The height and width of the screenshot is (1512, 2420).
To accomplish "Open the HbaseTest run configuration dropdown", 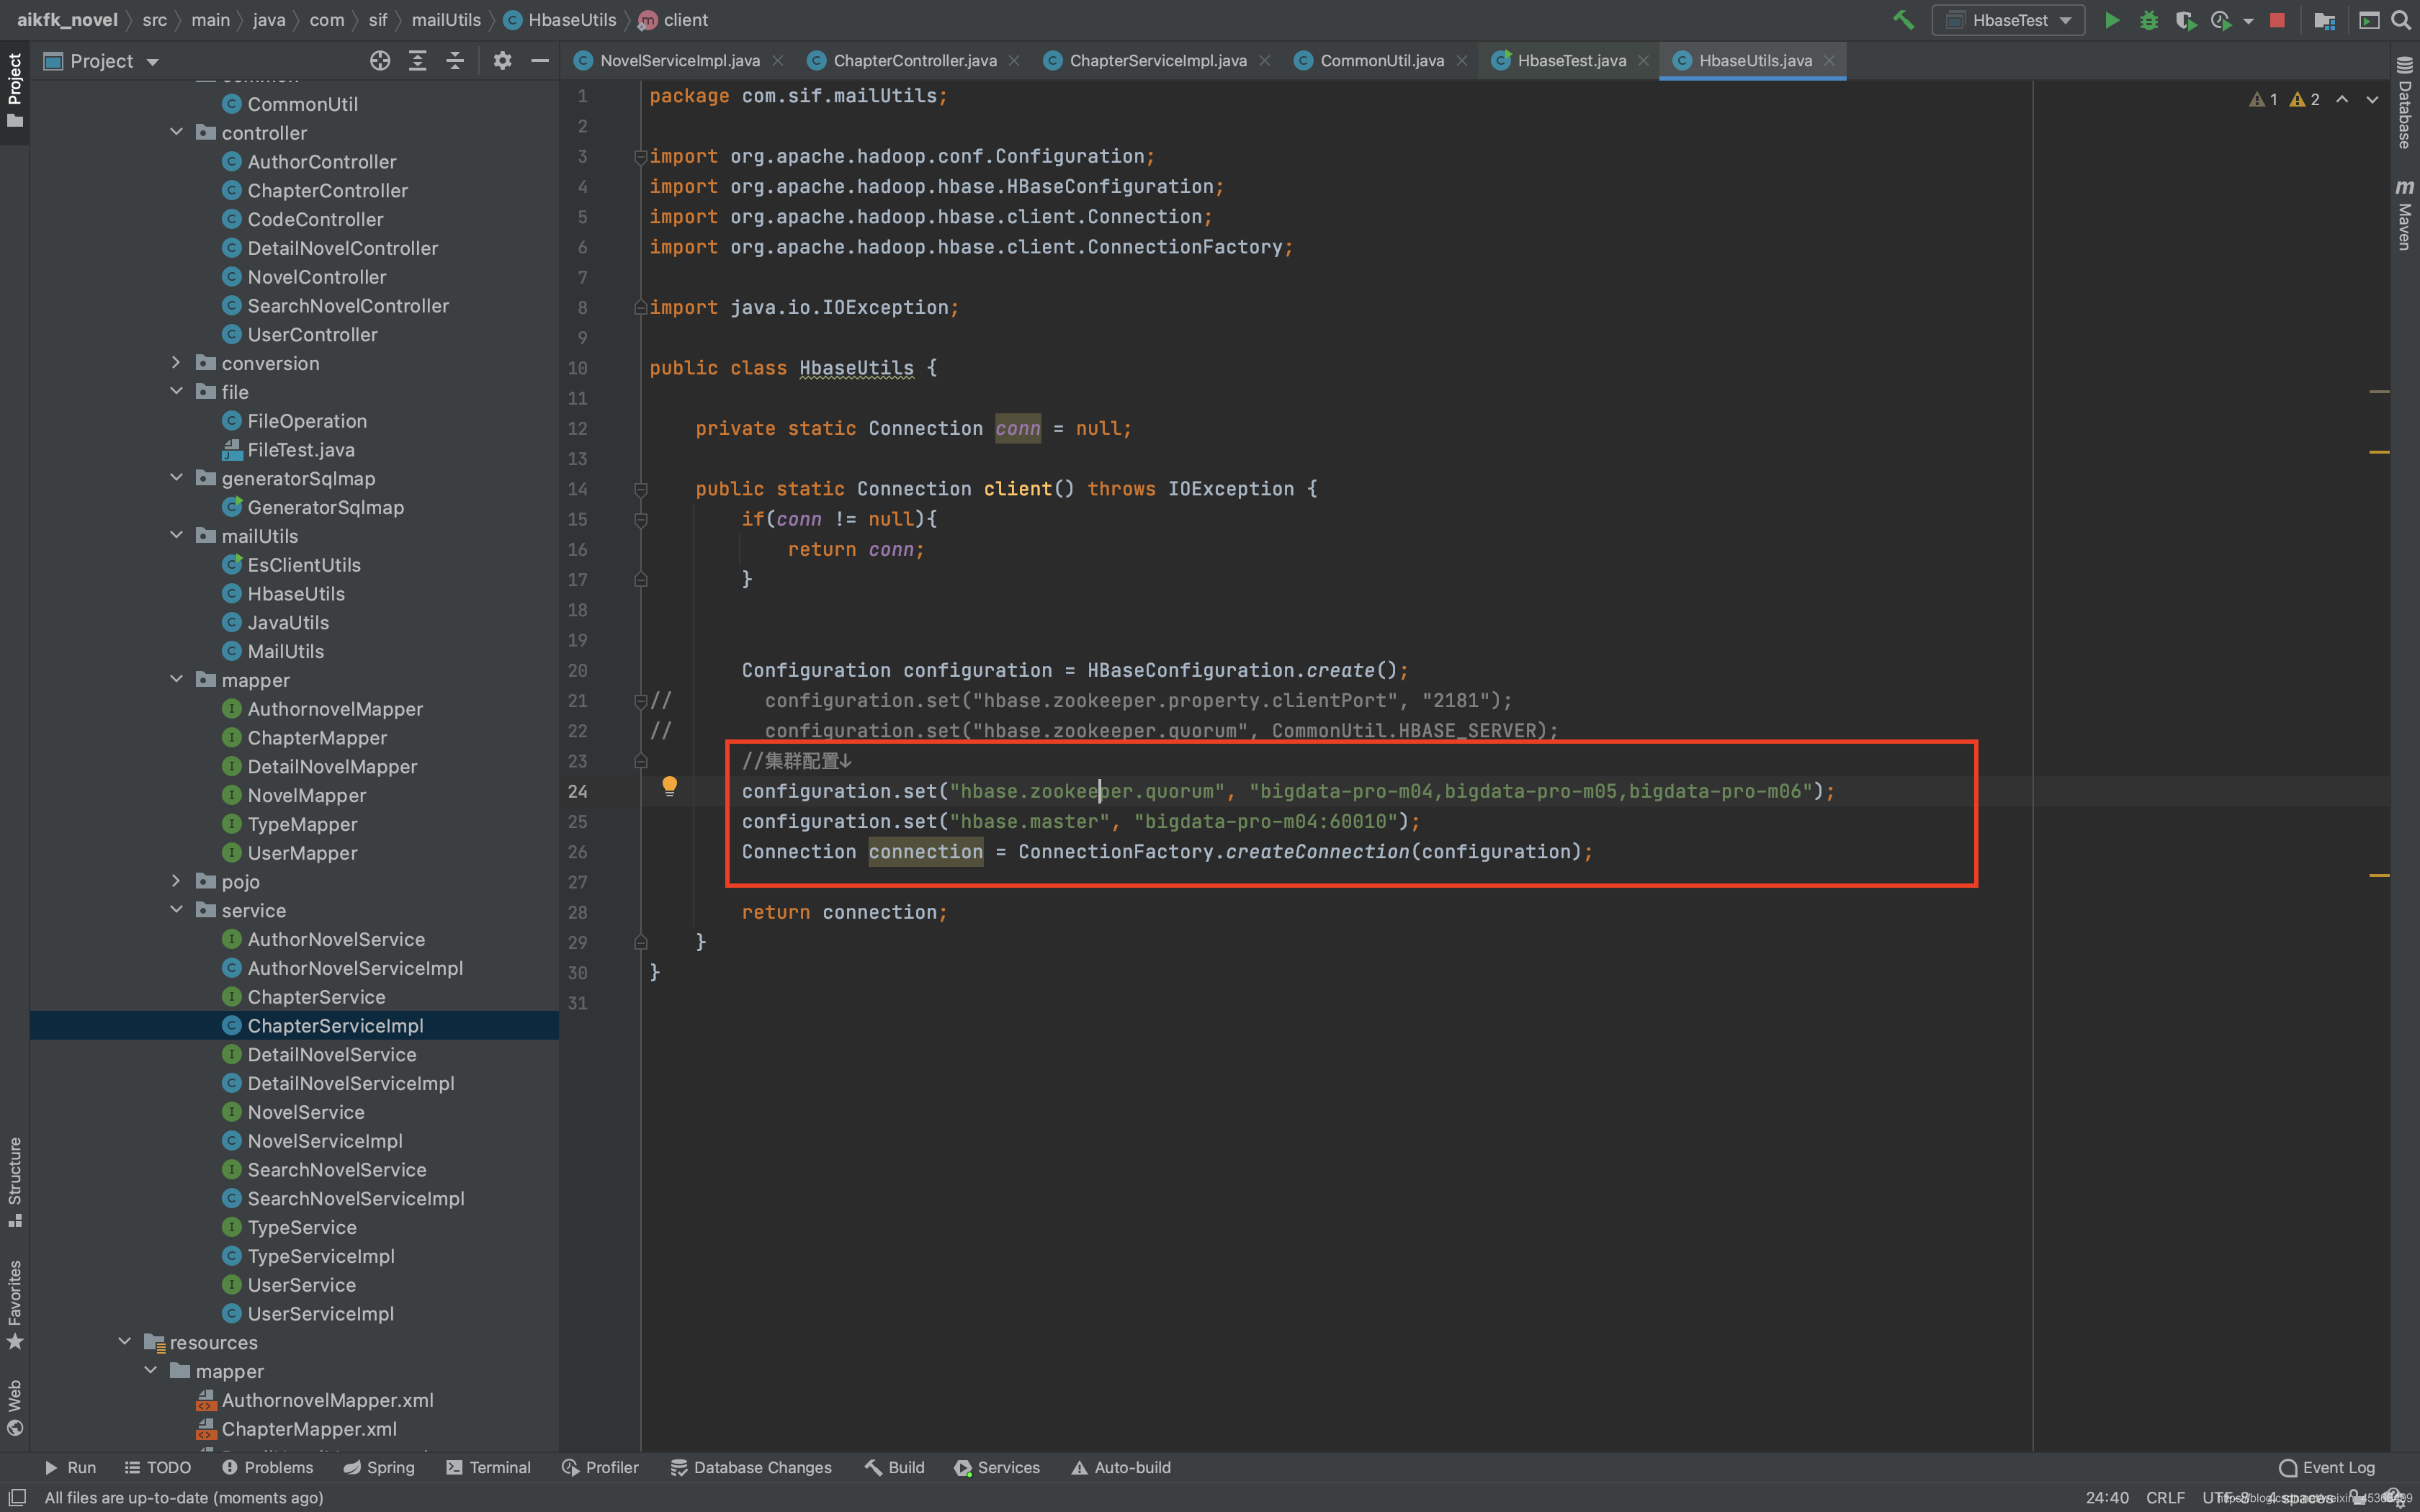I will click(x=2009, y=20).
